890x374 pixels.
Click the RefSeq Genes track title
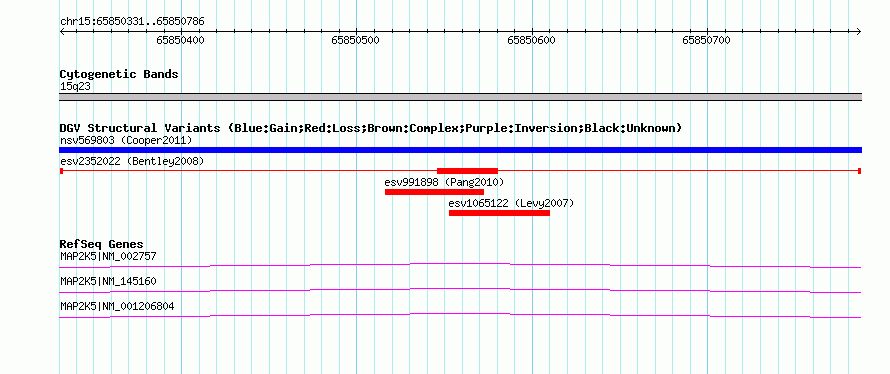(102, 245)
